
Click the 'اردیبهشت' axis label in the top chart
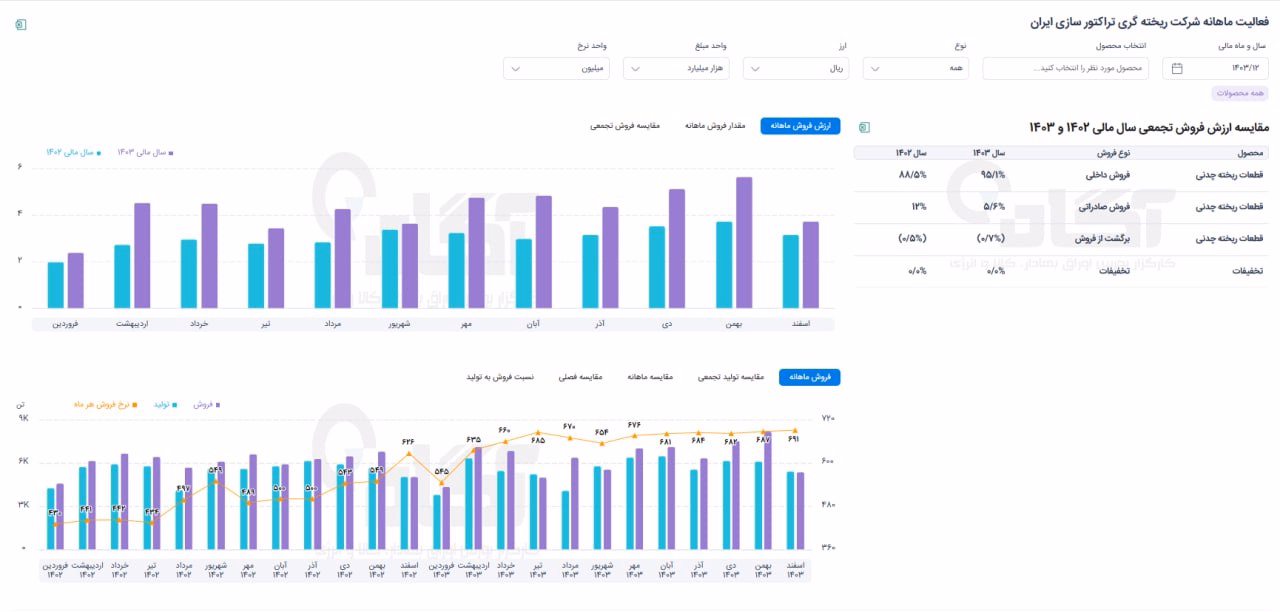(132, 324)
